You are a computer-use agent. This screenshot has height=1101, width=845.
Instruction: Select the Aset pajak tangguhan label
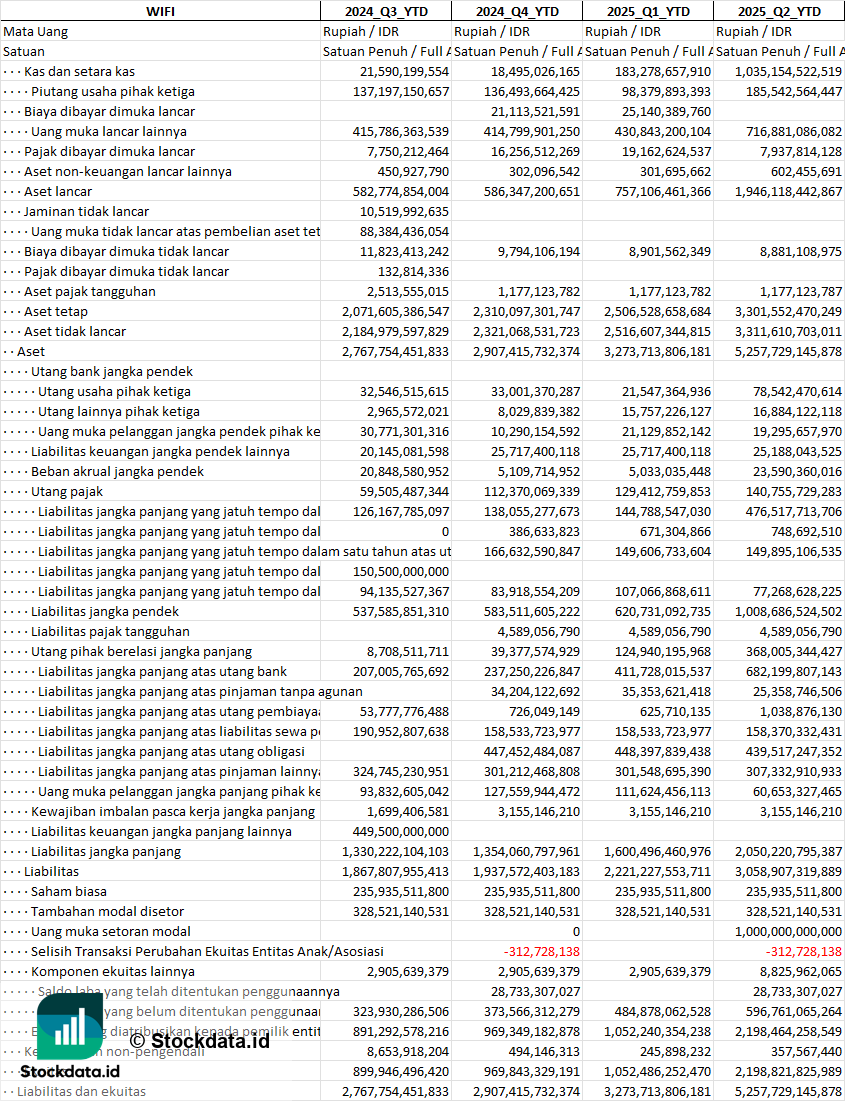tap(90, 291)
